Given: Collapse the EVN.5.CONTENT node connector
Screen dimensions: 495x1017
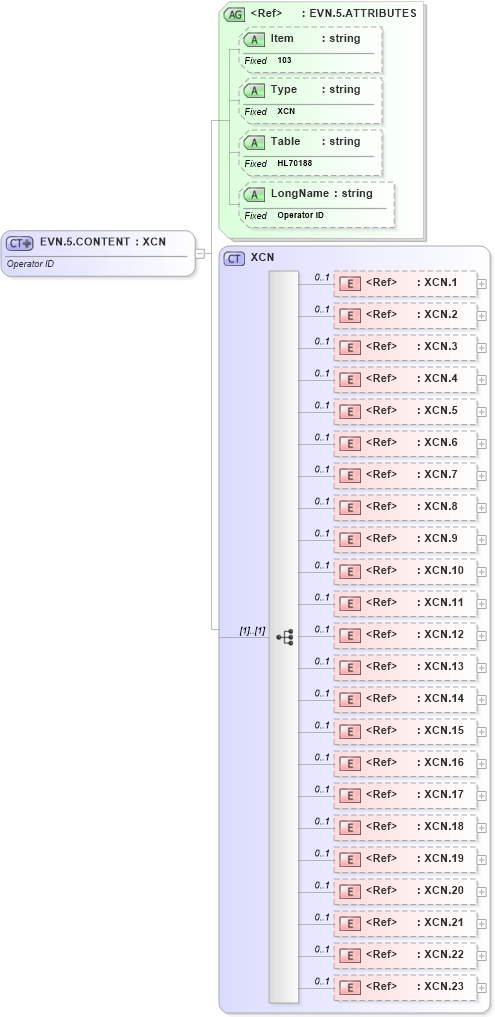Looking at the screenshot, I should [200, 254].
